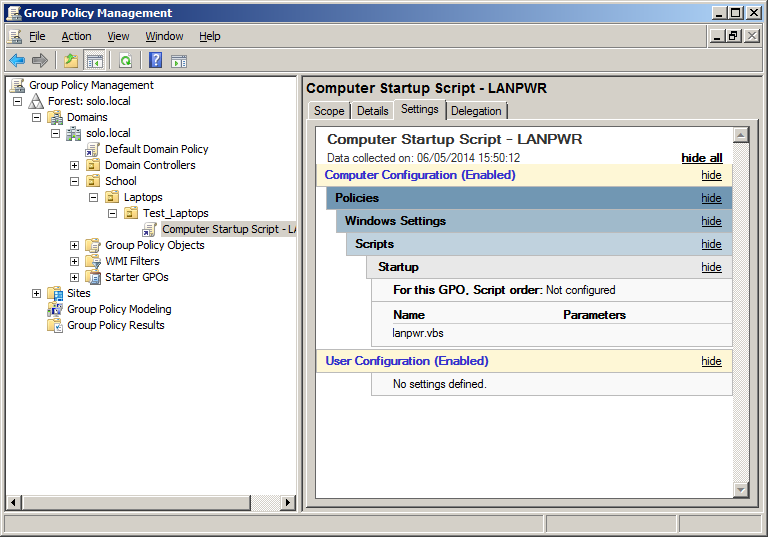The width and height of the screenshot is (768, 537).
Task: Click the Forest solo.local triangle icon
Action: click(x=36, y=101)
